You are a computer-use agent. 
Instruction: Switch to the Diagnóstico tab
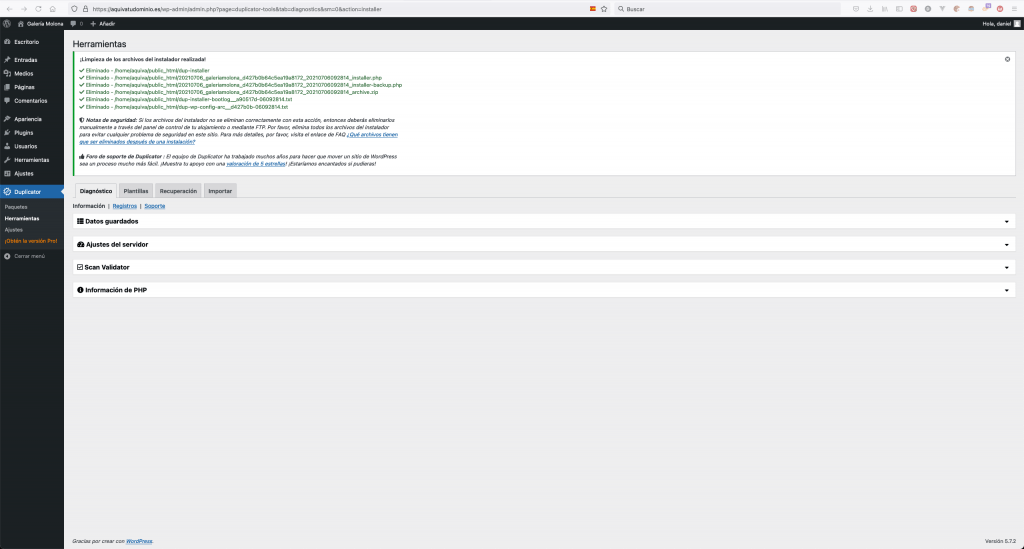click(96, 191)
